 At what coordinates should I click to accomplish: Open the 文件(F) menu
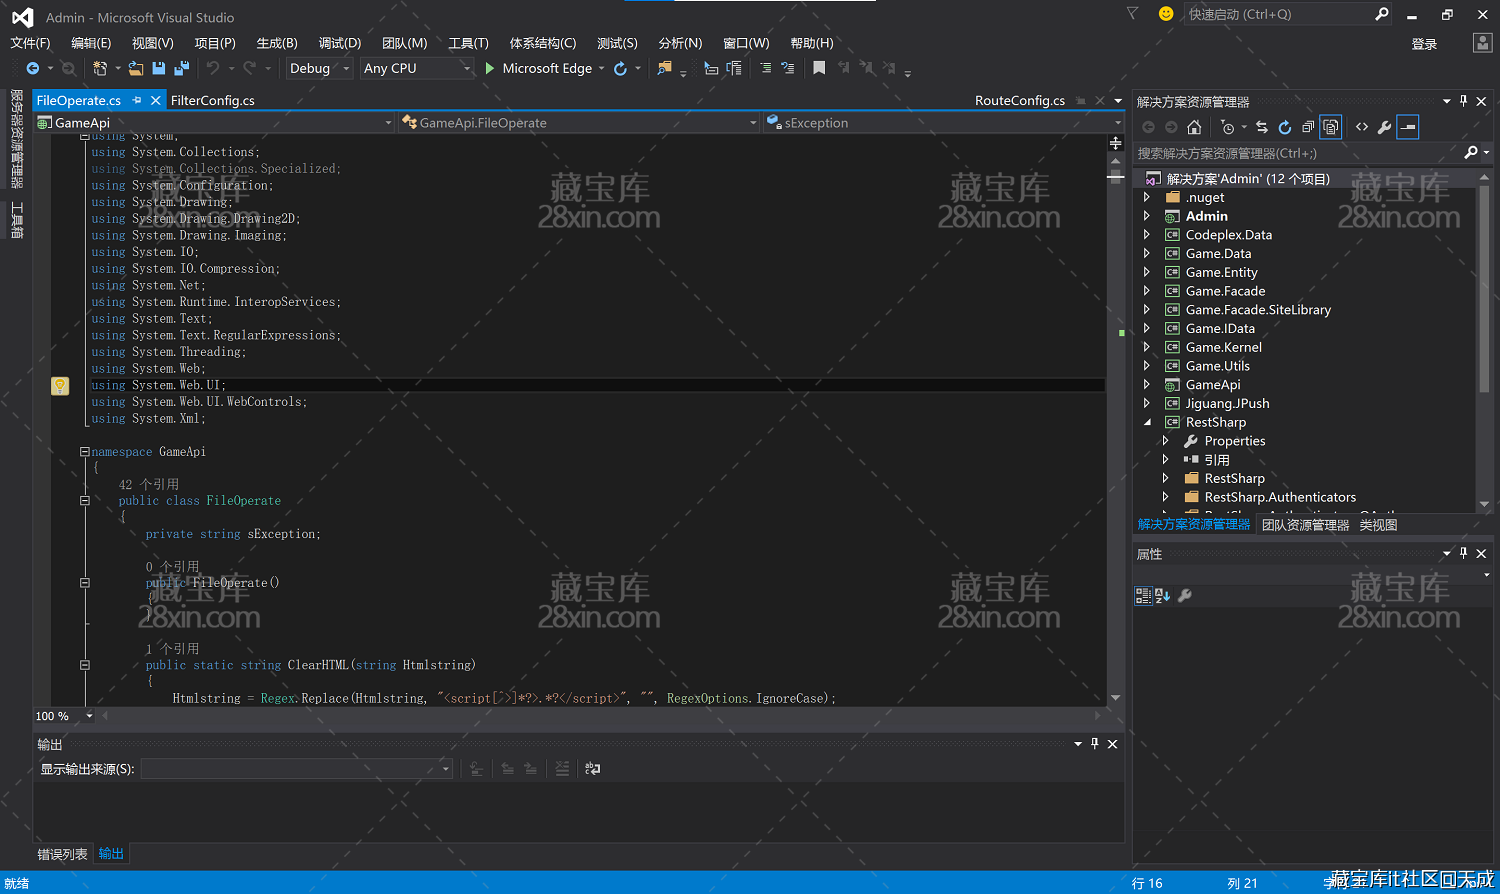pyautogui.click(x=30, y=43)
